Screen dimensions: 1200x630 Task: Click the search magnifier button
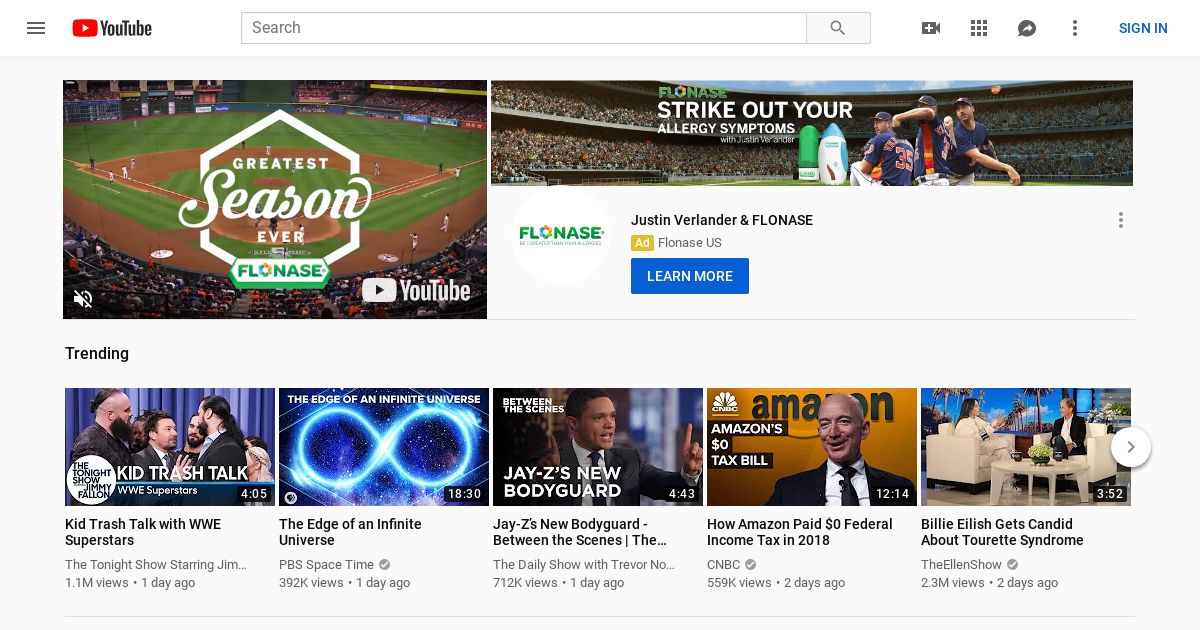tap(838, 28)
